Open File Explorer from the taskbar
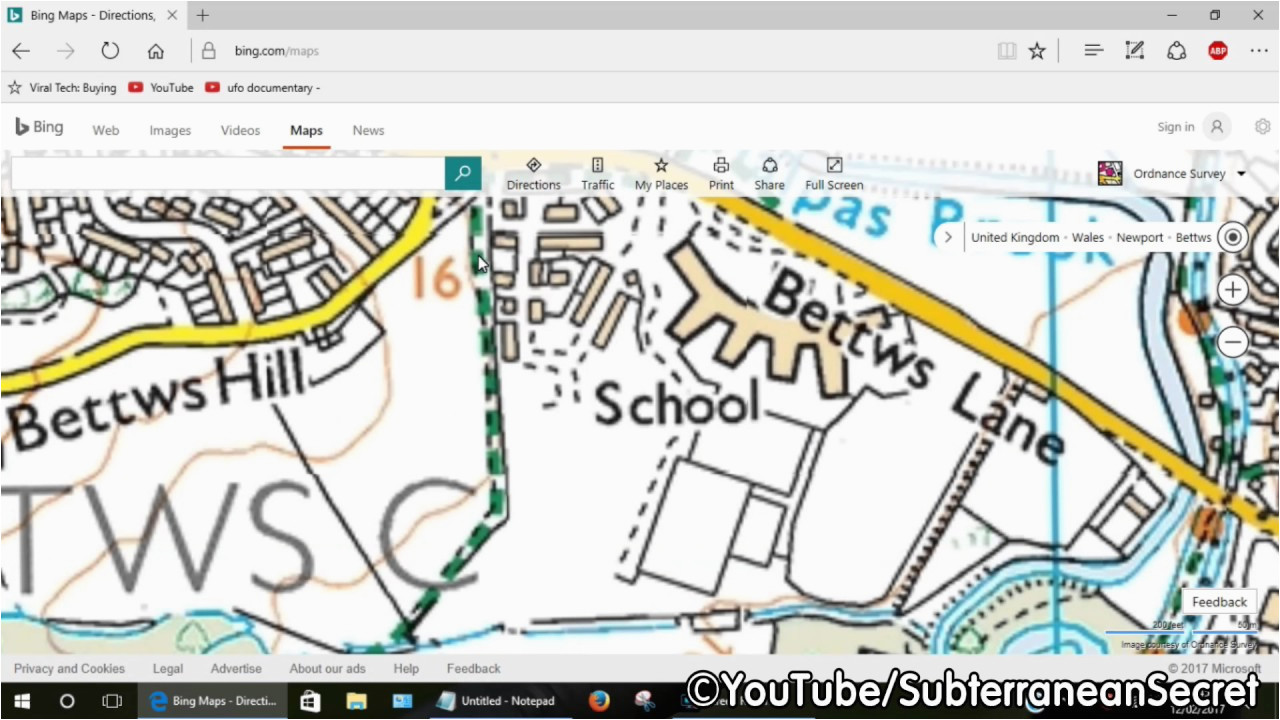The height and width of the screenshot is (720, 1280). click(x=356, y=701)
